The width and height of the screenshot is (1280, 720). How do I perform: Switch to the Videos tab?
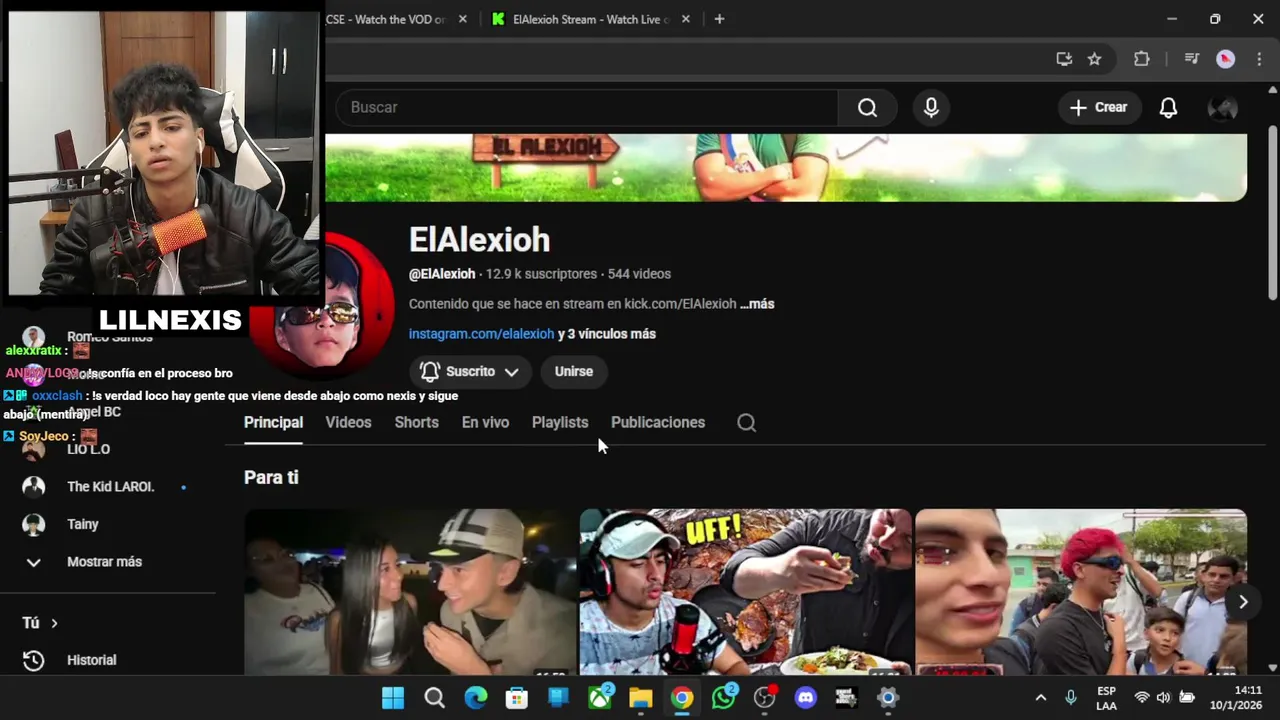(348, 422)
